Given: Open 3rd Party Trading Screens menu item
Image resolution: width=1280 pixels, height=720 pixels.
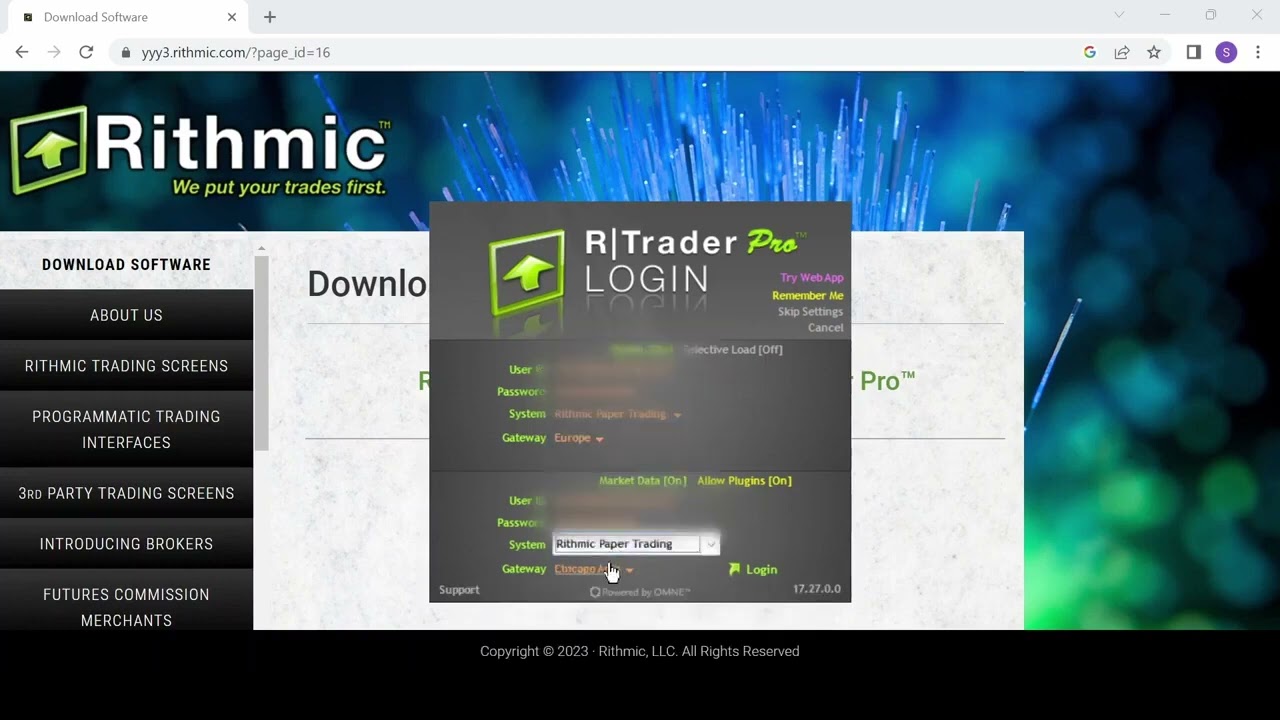Looking at the screenshot, I should point(126,493).
